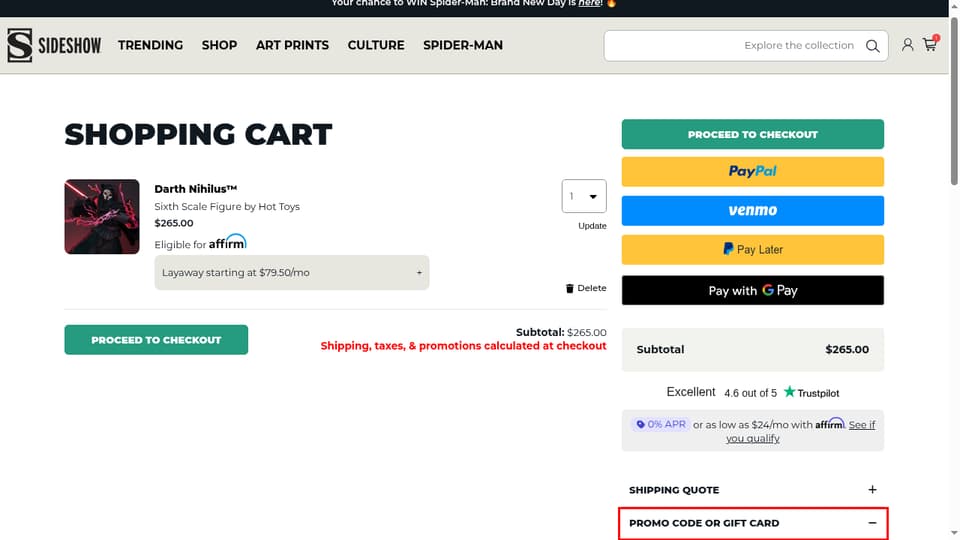The height and width of the screenshot is (540, 960).
Task: Click the right-hand PROCEED TO CHECKOUT button
Action: pos(752,134)
